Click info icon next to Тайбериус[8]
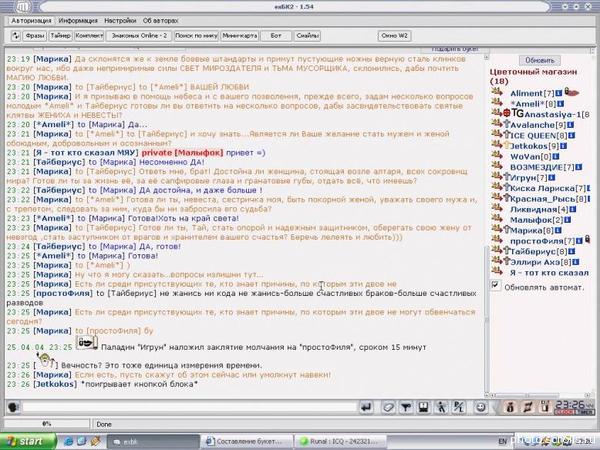Image resolution: width=600 pixels, height=450 pixels. [572, 252]
